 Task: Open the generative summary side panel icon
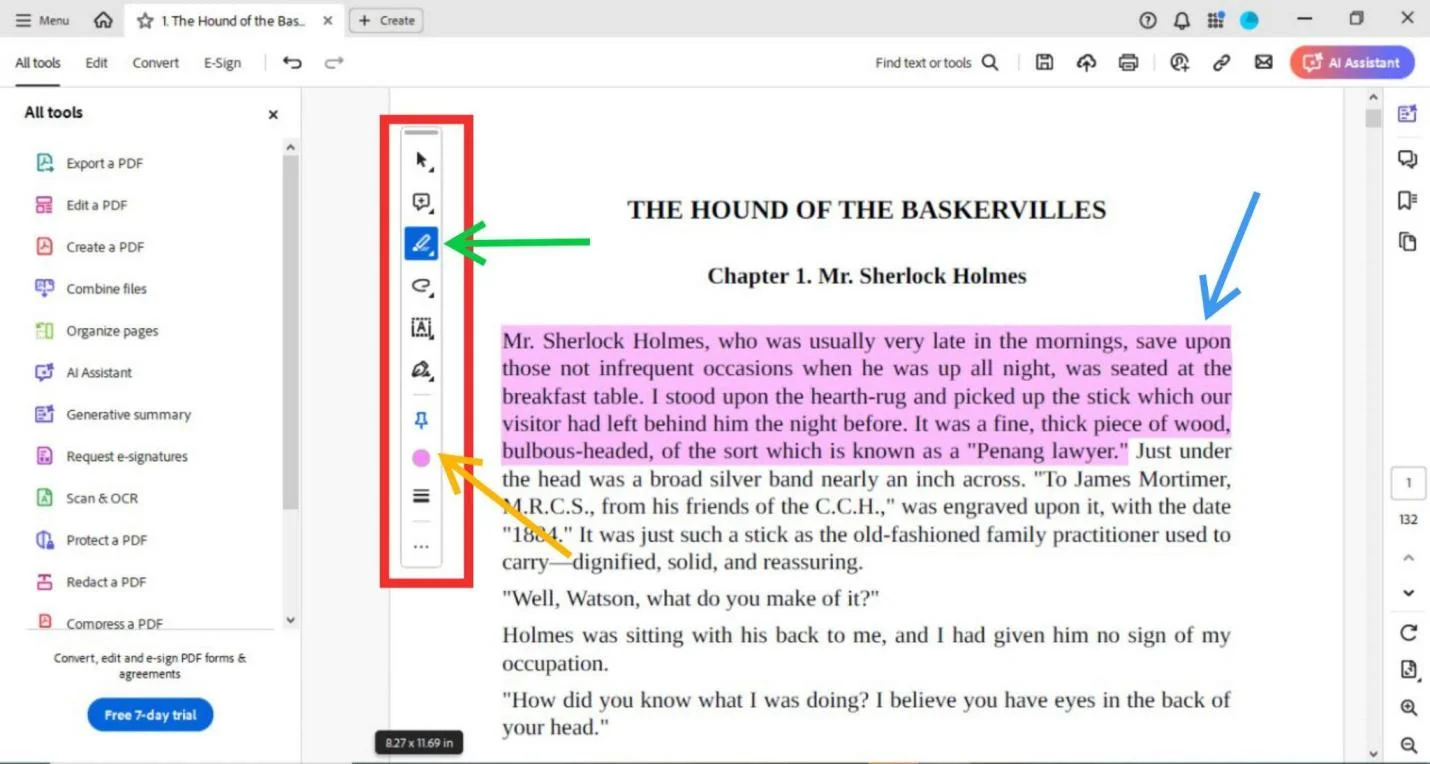1408,114
